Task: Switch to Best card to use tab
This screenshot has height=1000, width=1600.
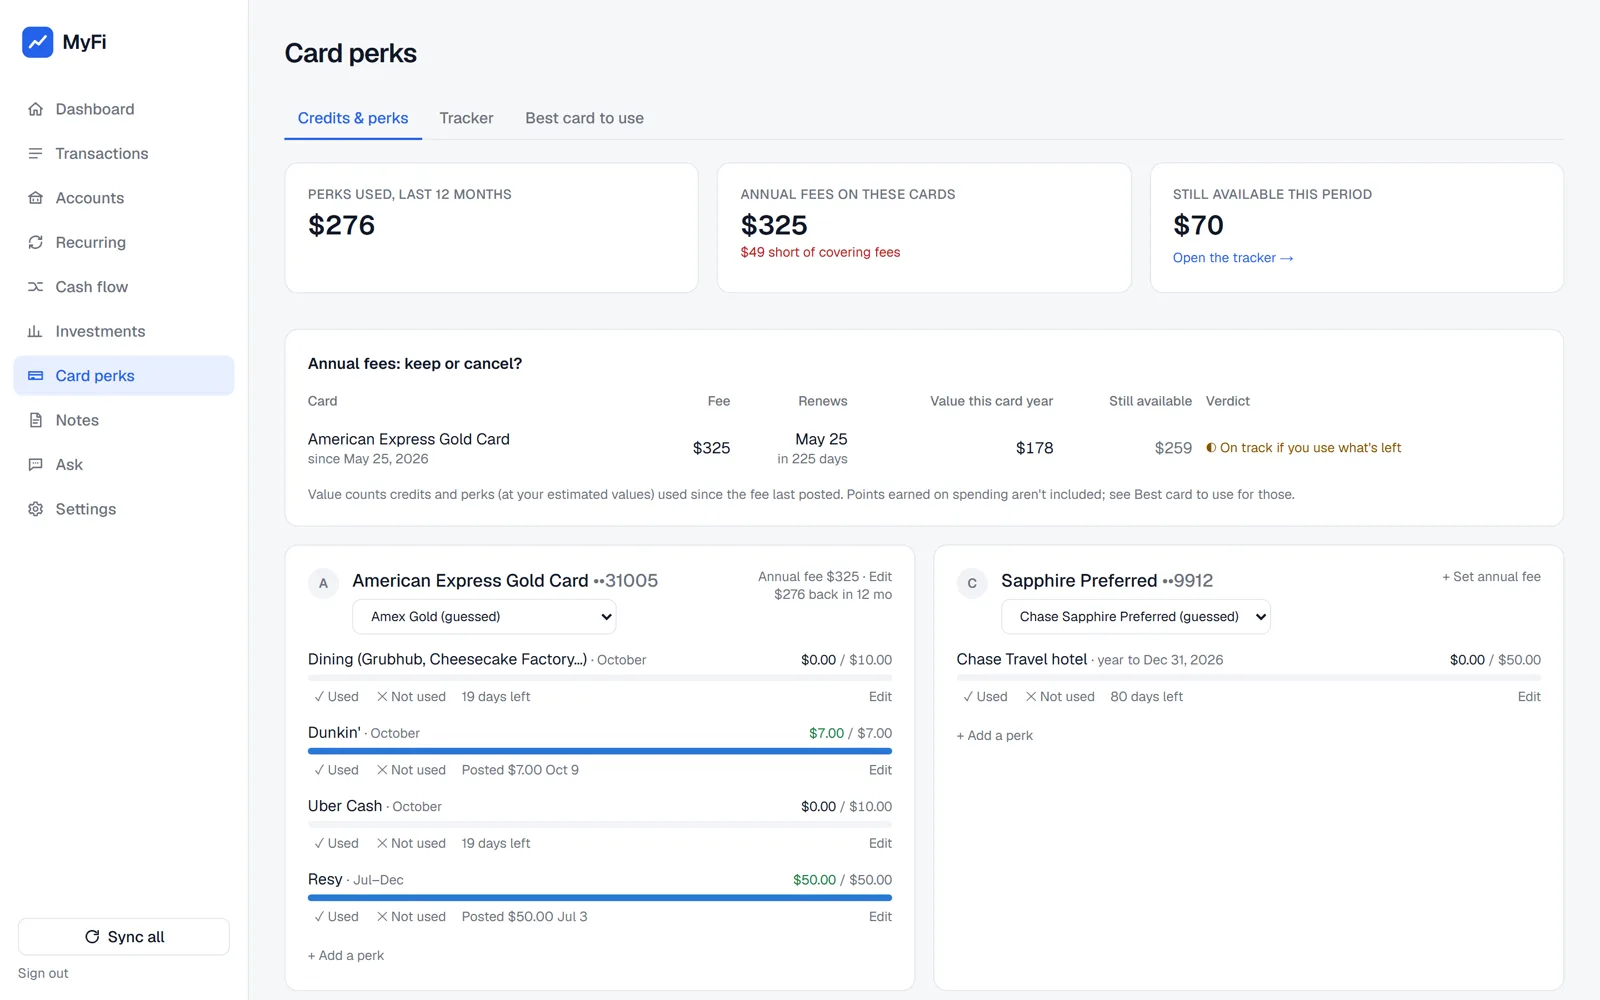Action: (584, 118)
